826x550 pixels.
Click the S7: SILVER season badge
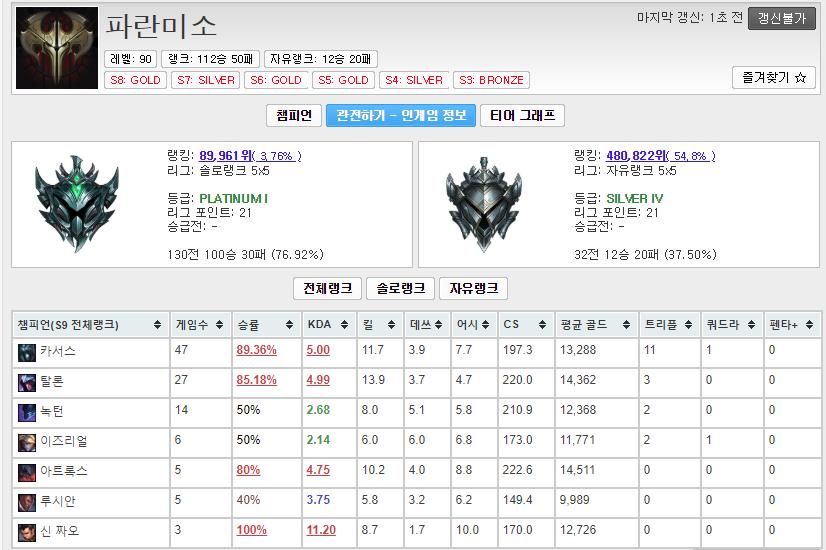click(x=205, y=80)
